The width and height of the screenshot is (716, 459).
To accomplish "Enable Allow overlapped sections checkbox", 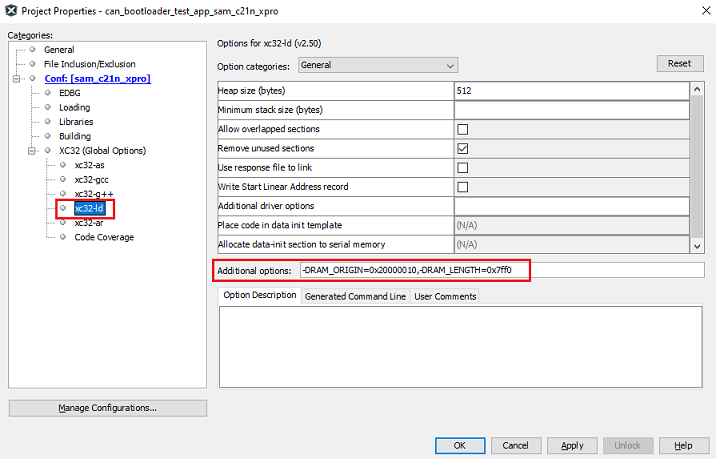I will point(462,129).
